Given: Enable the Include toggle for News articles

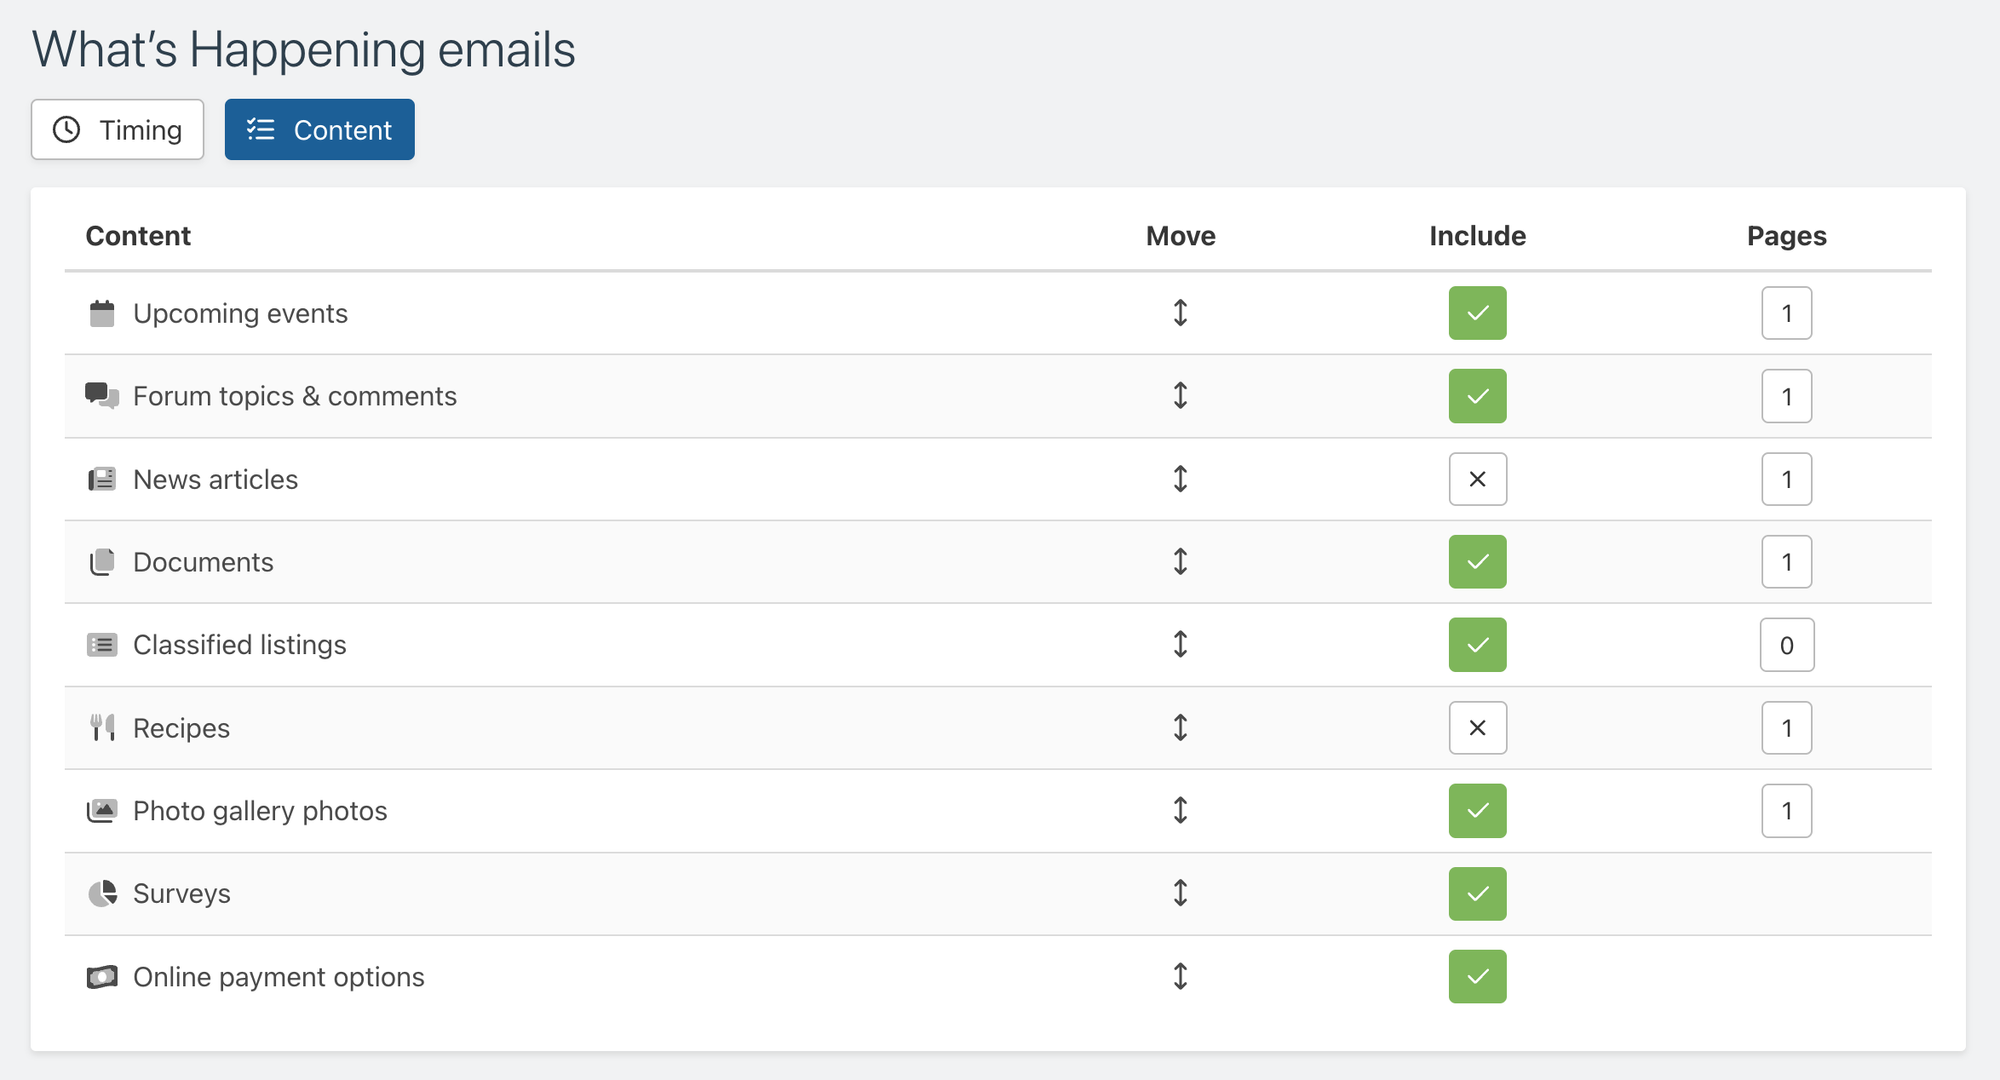Looking at the screenshot, I should coord(1477,479).
